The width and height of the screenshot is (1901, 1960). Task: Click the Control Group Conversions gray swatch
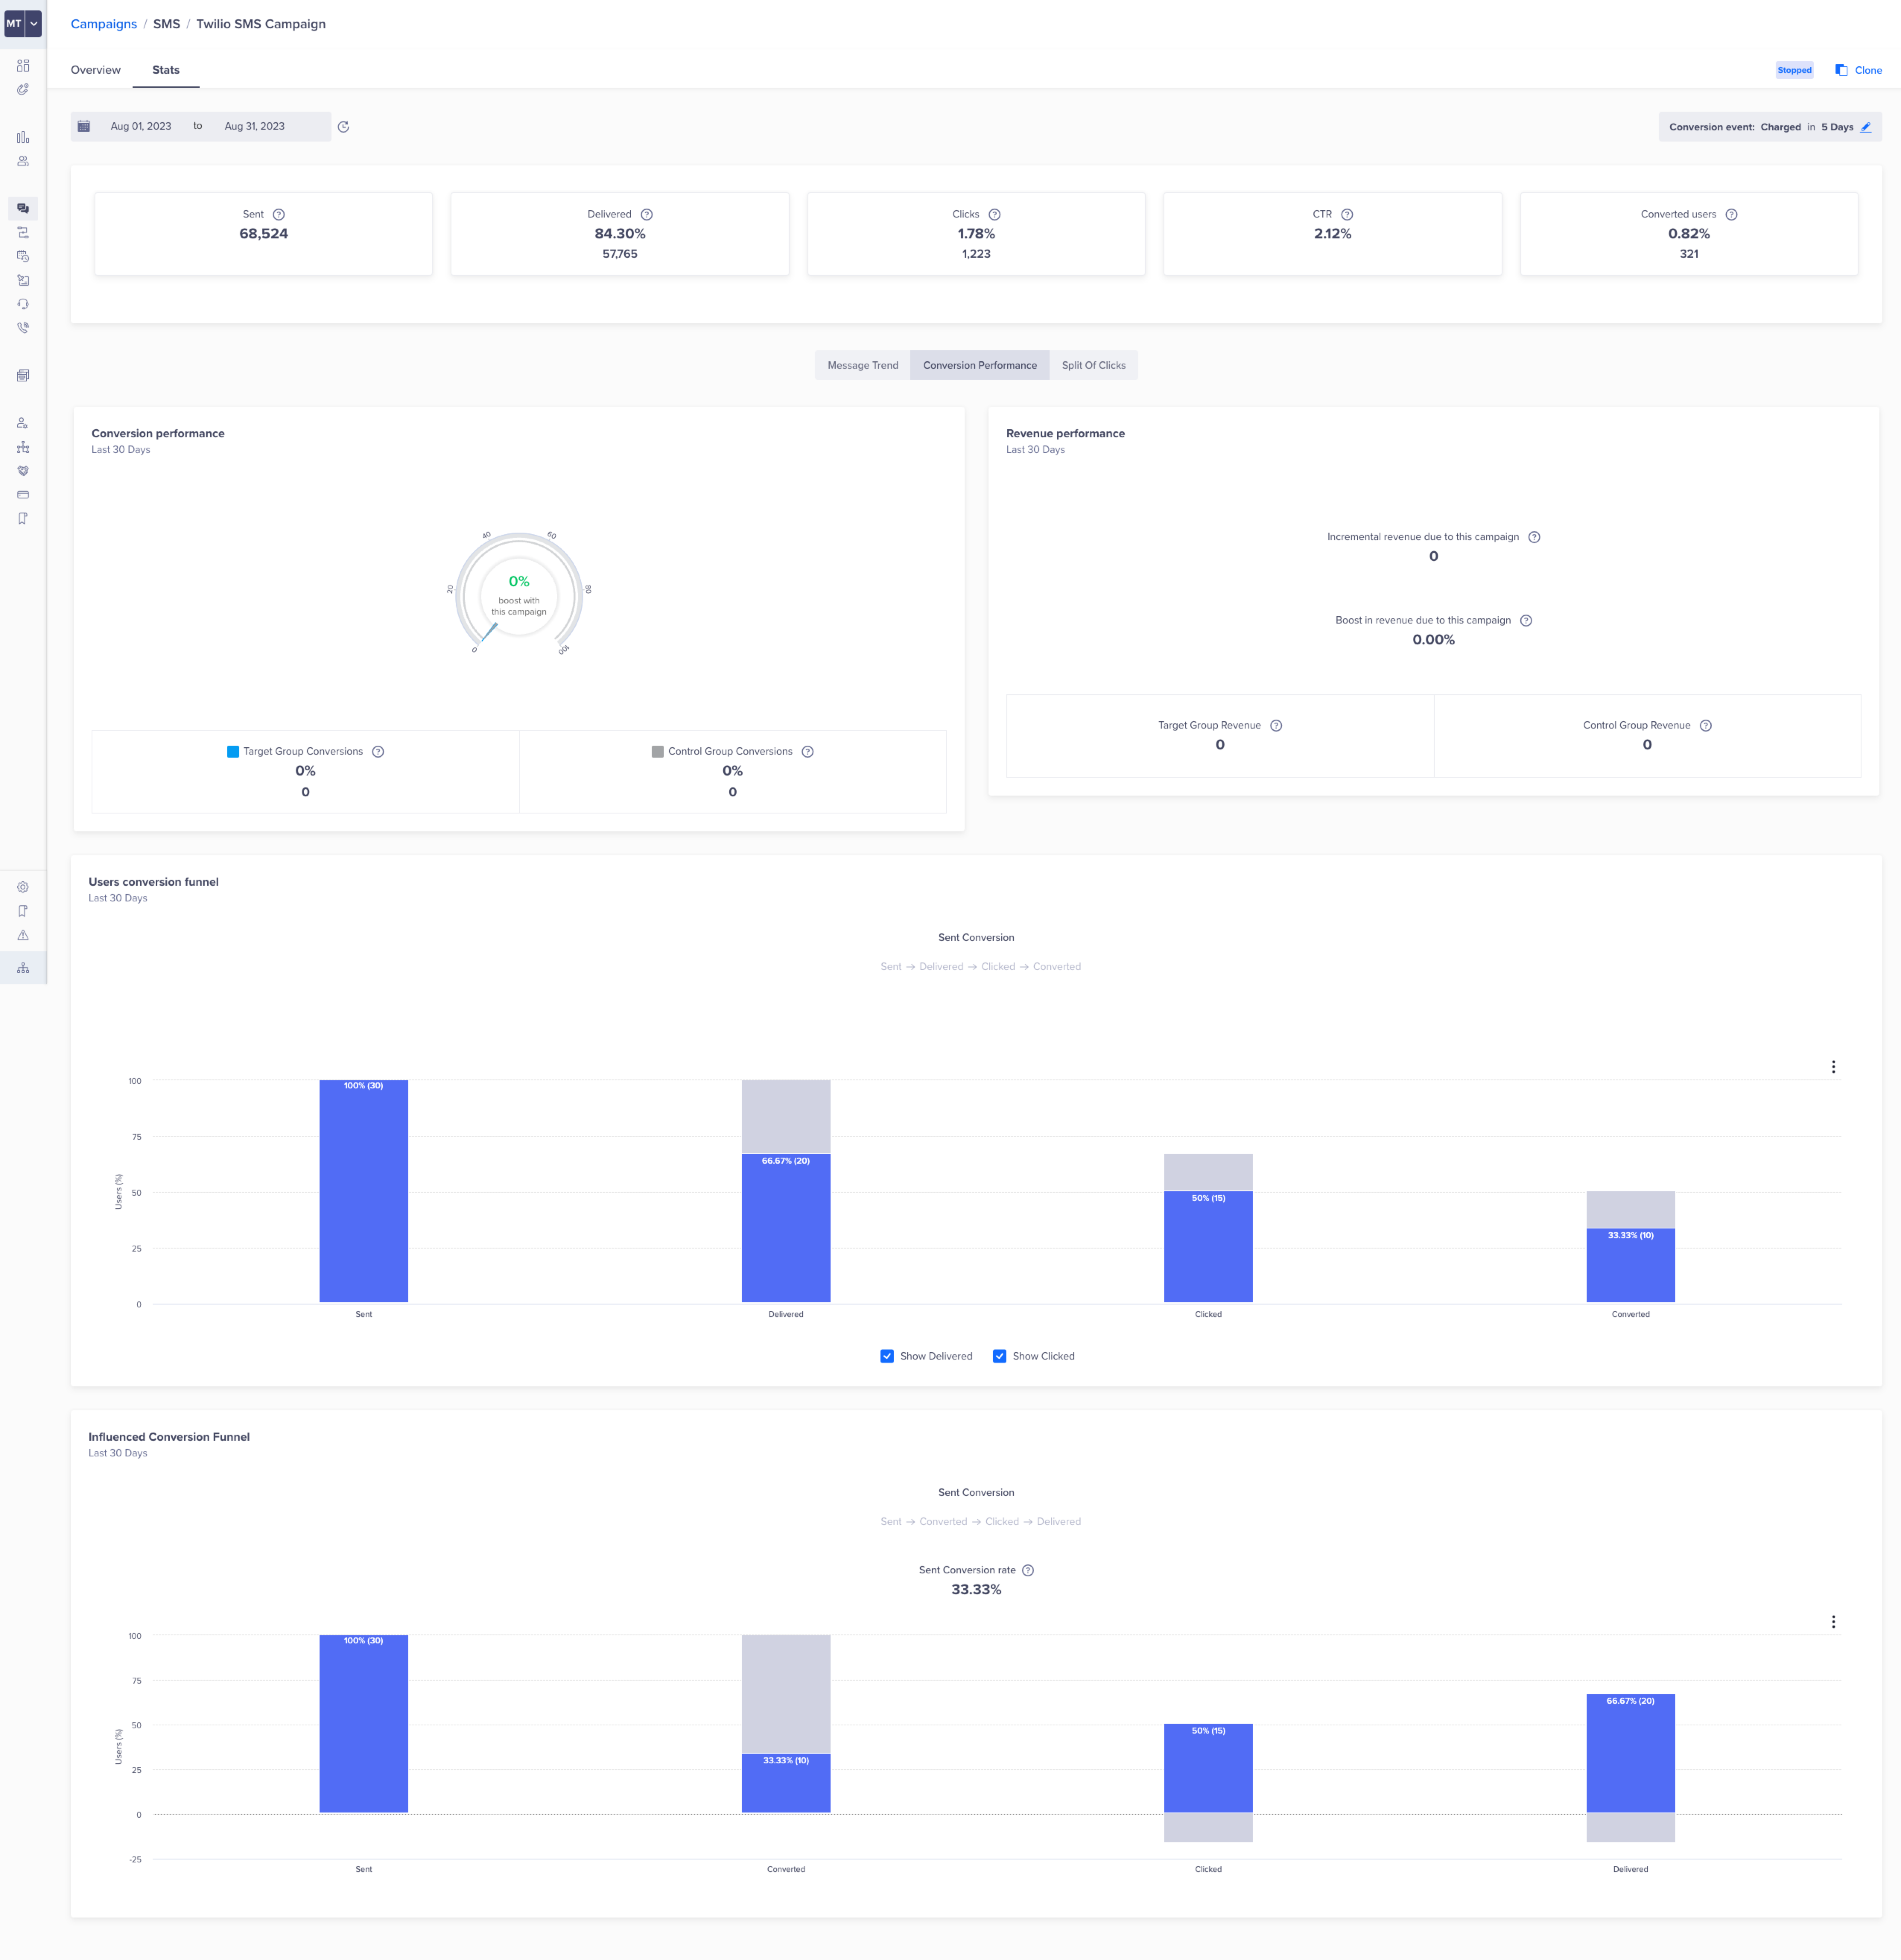[x=658, y=752]
